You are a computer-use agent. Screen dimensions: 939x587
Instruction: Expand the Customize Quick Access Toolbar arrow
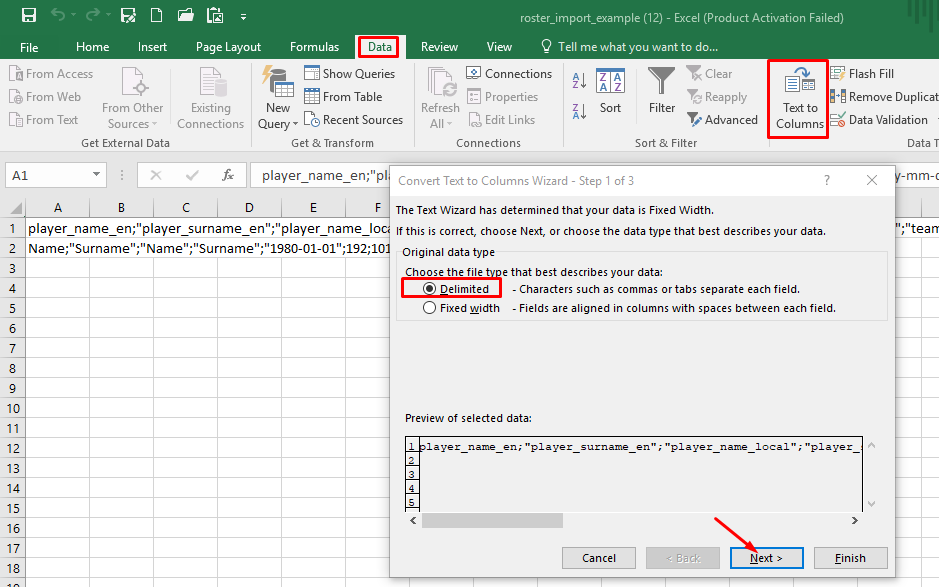[243, 17]
